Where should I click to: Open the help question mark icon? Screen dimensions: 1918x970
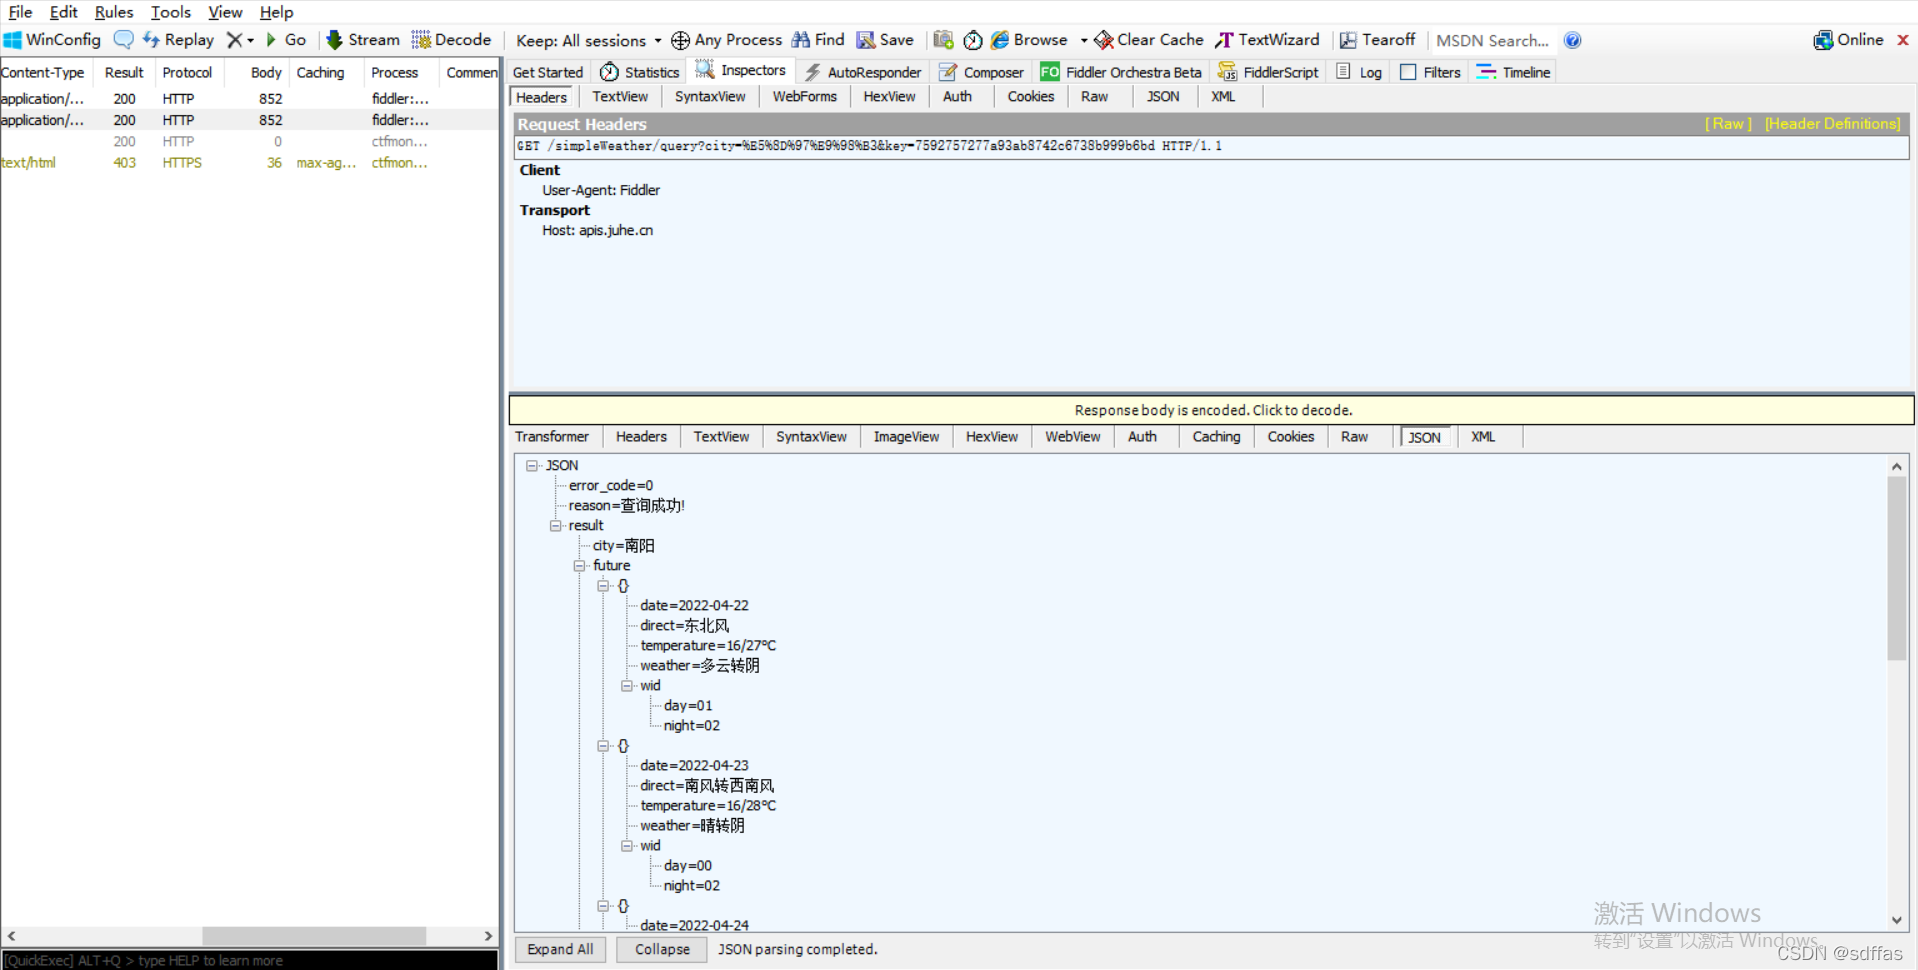[x=1573, y=40]
